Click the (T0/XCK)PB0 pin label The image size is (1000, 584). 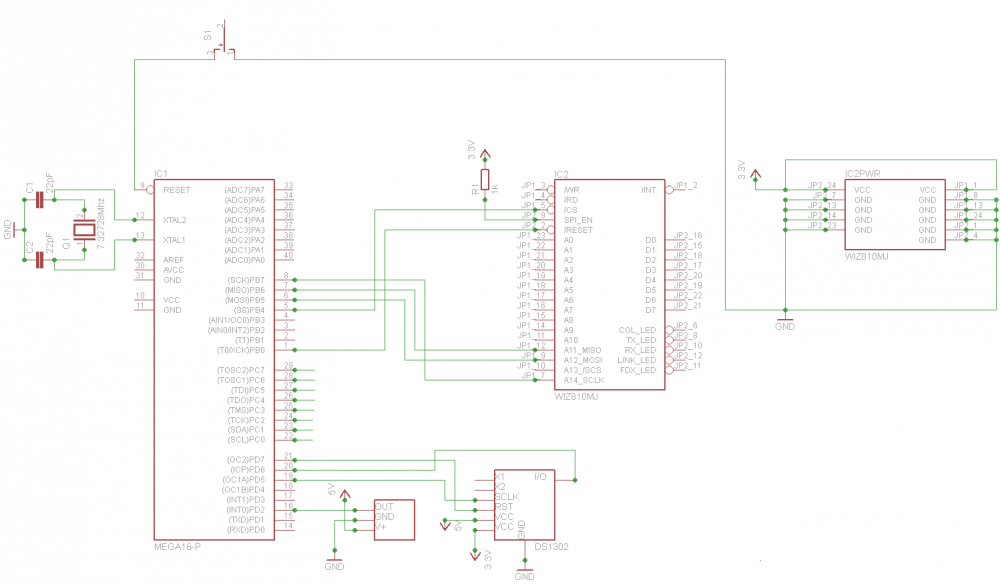[x=241, y=351]
